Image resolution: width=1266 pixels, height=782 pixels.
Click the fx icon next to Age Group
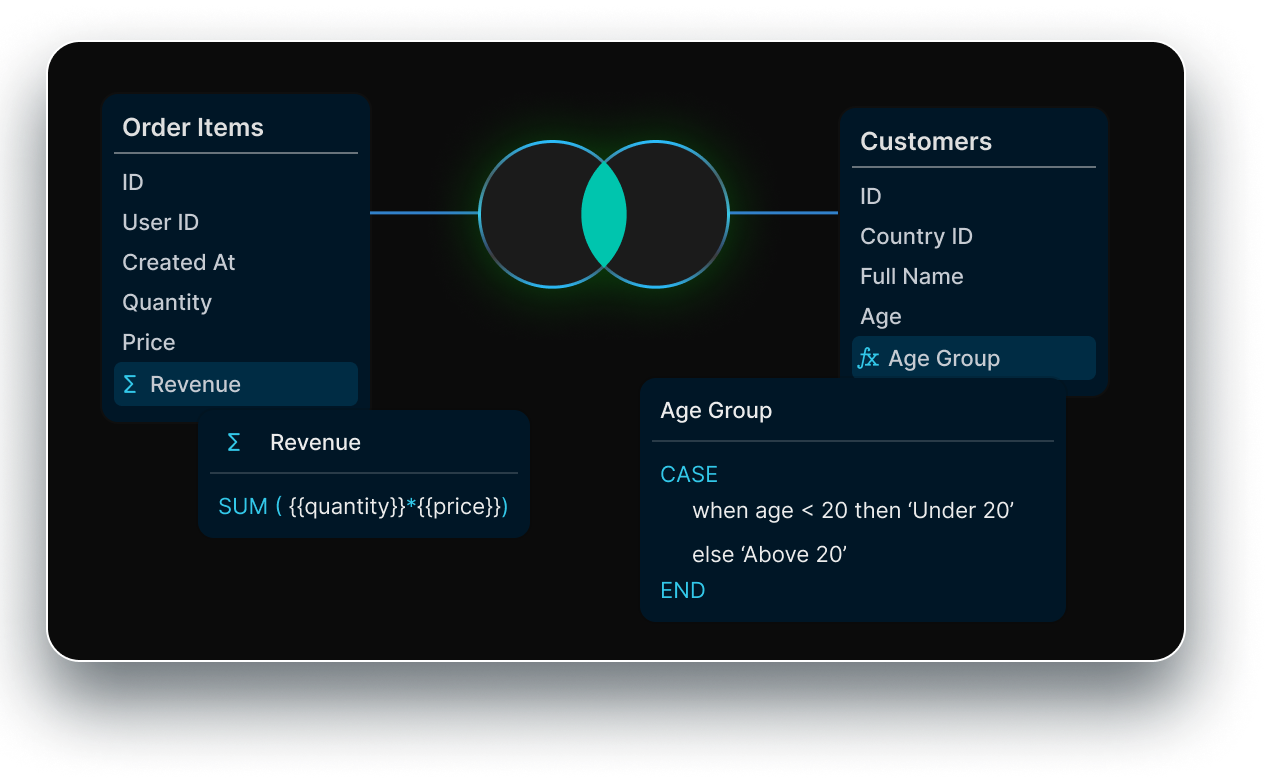869,358
